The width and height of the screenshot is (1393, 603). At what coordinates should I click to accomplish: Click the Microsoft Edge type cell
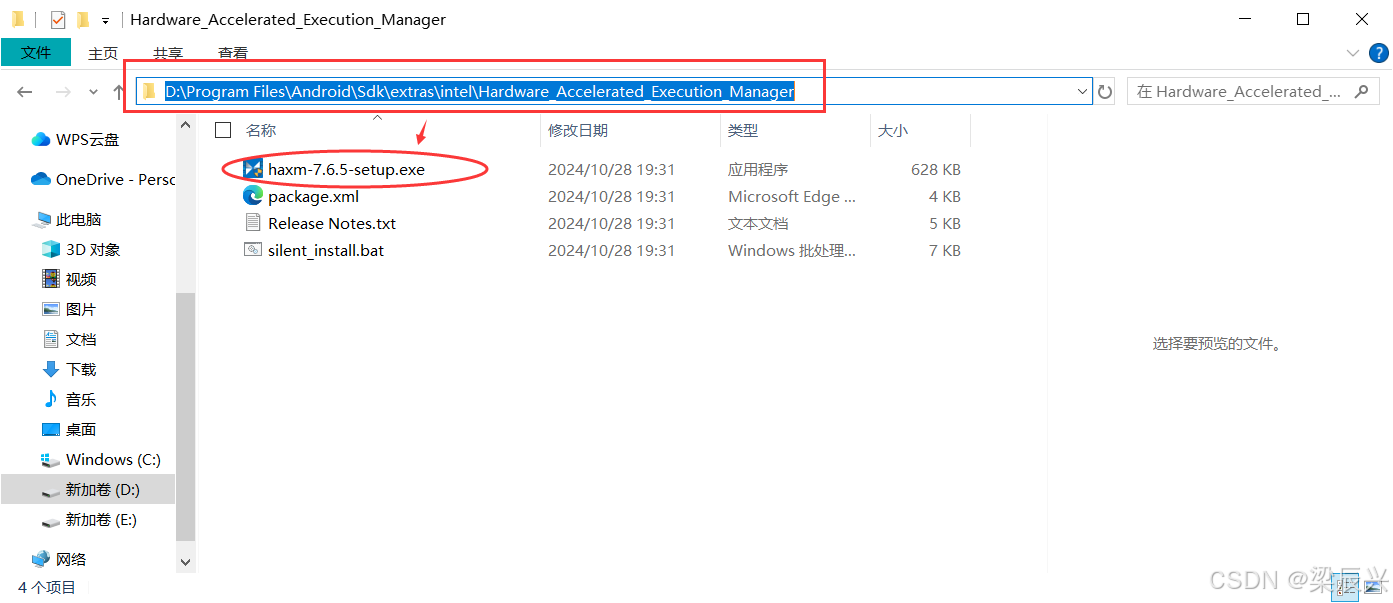pos(792,196)
